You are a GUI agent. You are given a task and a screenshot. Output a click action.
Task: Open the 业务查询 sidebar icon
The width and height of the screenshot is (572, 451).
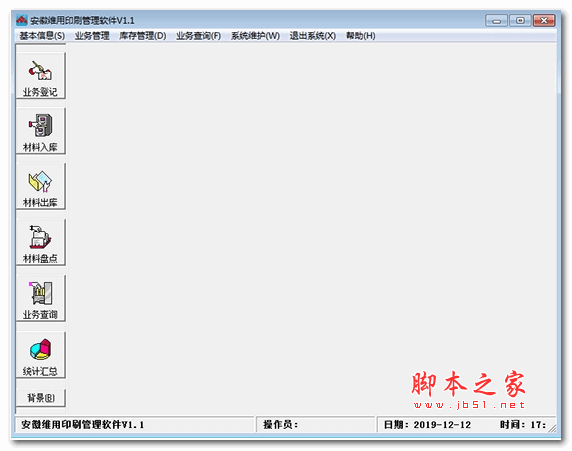point(40,298)
